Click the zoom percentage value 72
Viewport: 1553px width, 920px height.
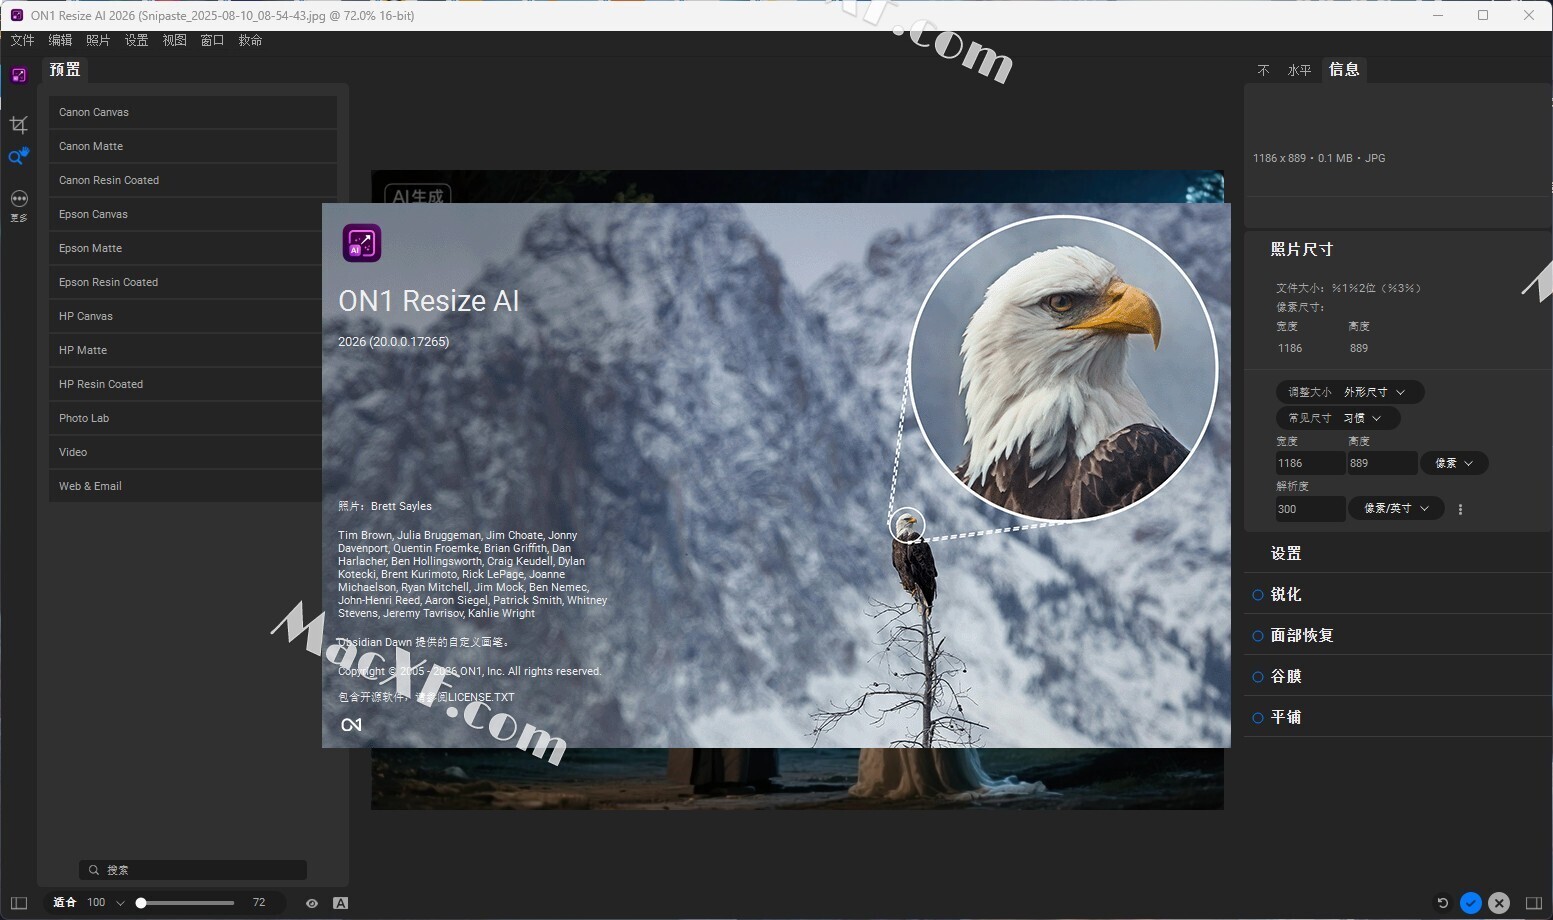259,902
